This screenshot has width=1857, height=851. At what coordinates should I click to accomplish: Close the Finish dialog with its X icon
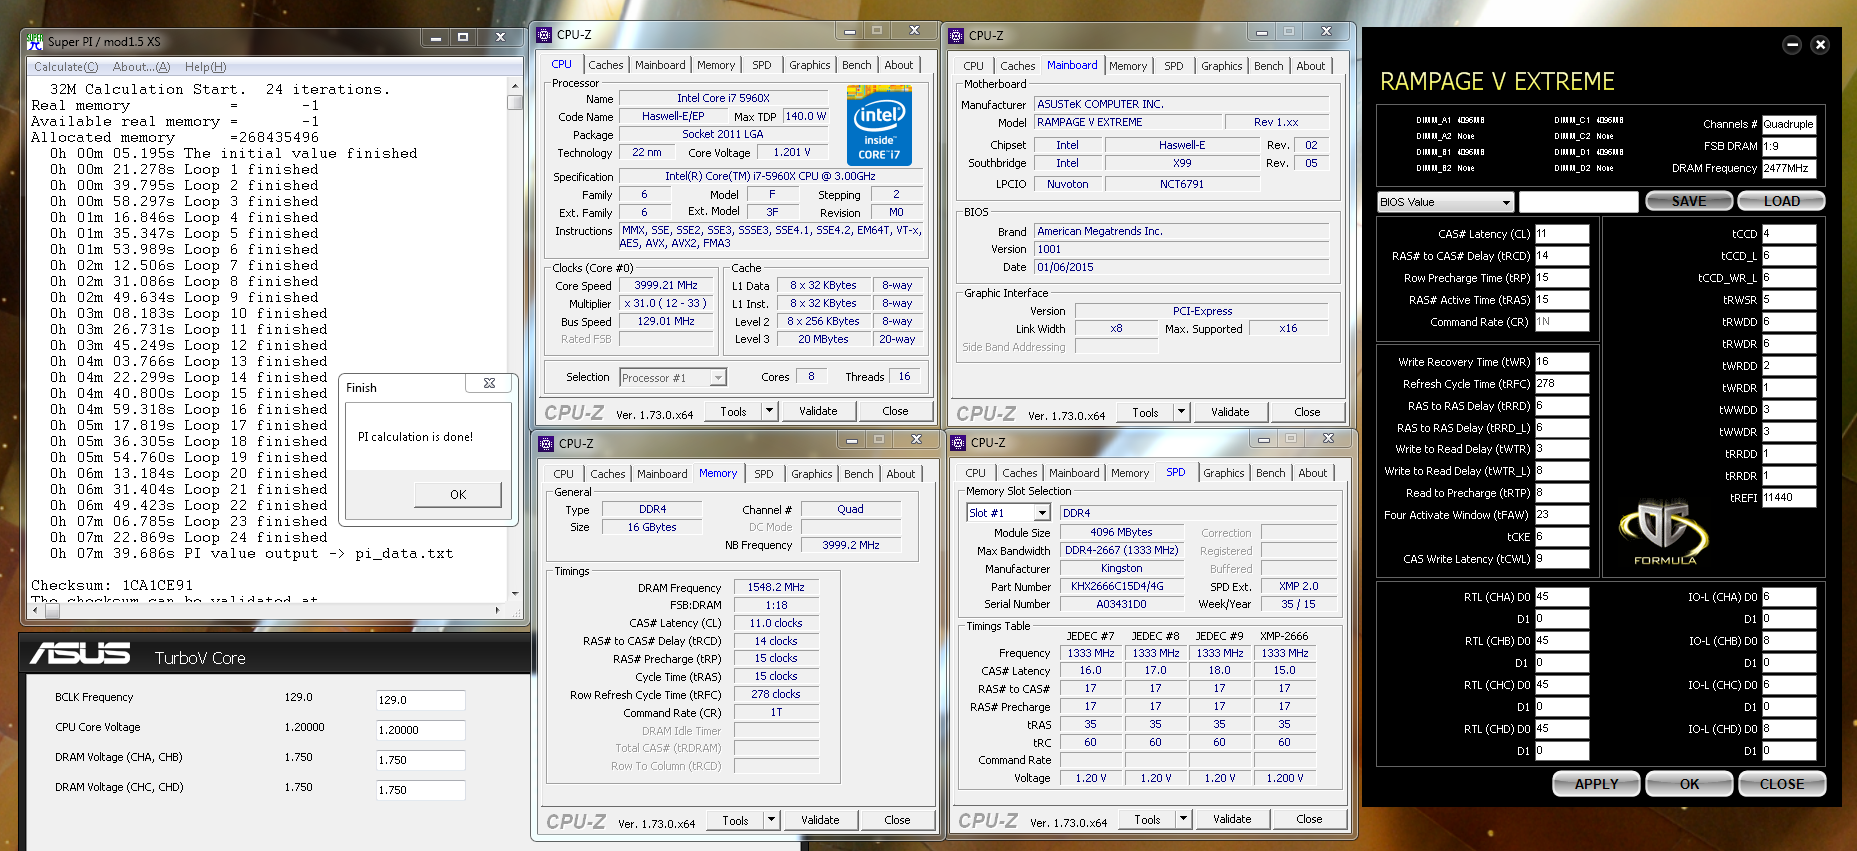(x=489, y=383)
